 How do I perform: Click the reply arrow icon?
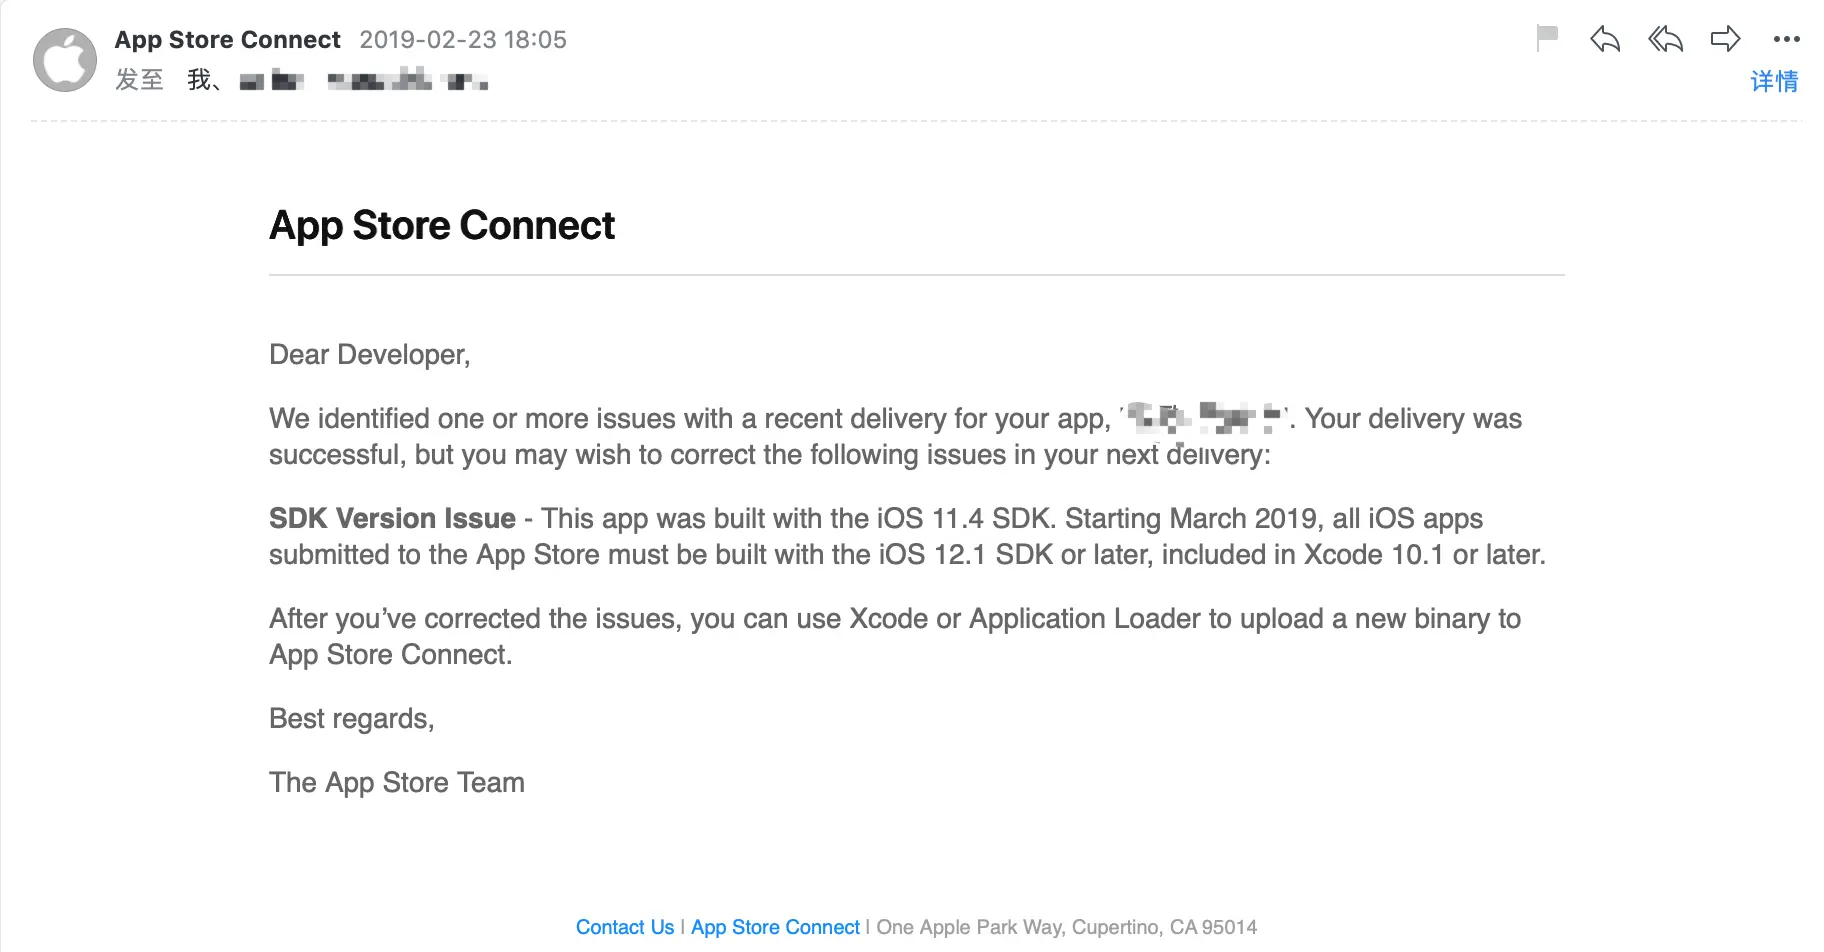click(1605, 39)
